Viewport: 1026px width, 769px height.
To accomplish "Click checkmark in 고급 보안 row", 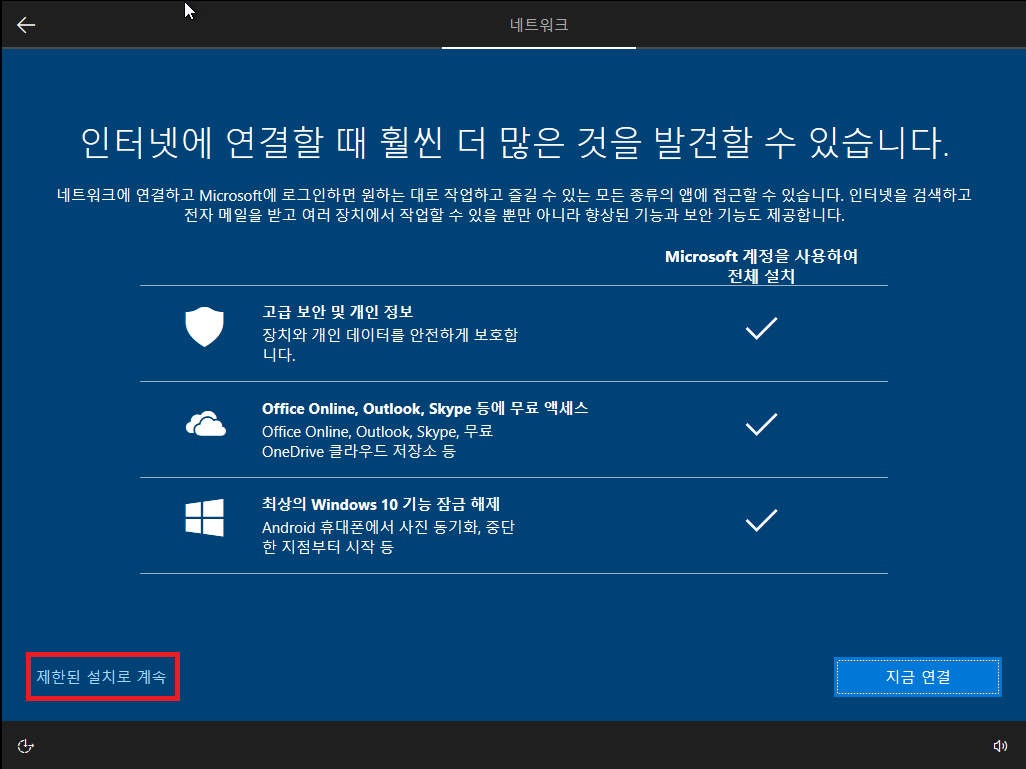I will [x=761, y=328].
